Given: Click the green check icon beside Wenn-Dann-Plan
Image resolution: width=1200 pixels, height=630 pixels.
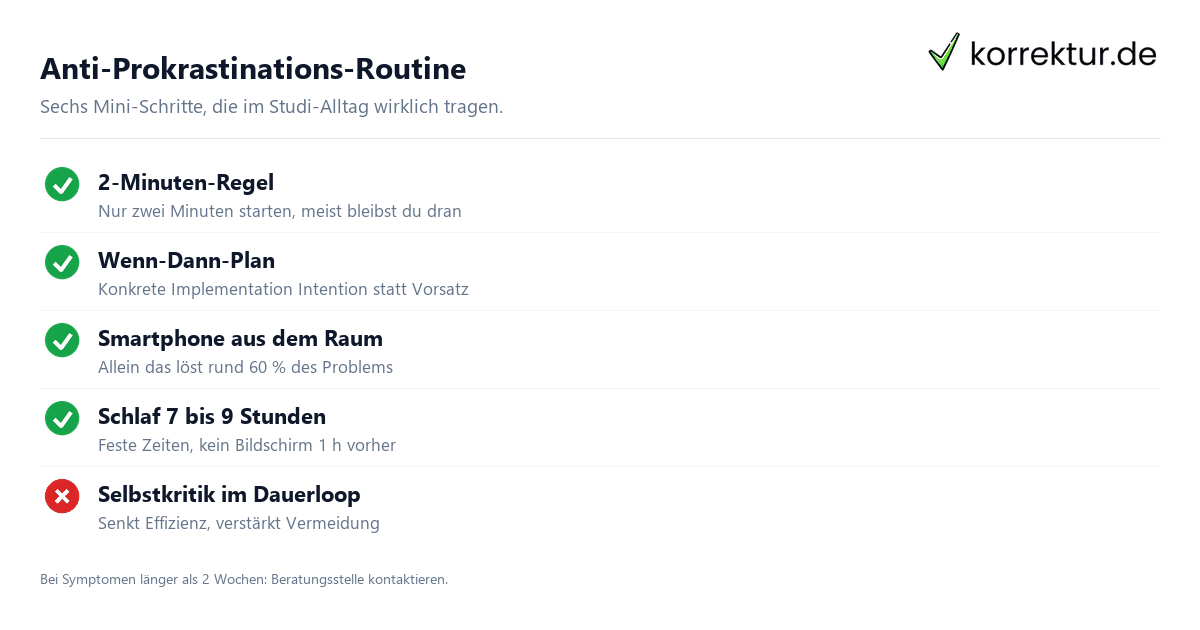Looking at the screenshot, I should (x=62, y=262).
